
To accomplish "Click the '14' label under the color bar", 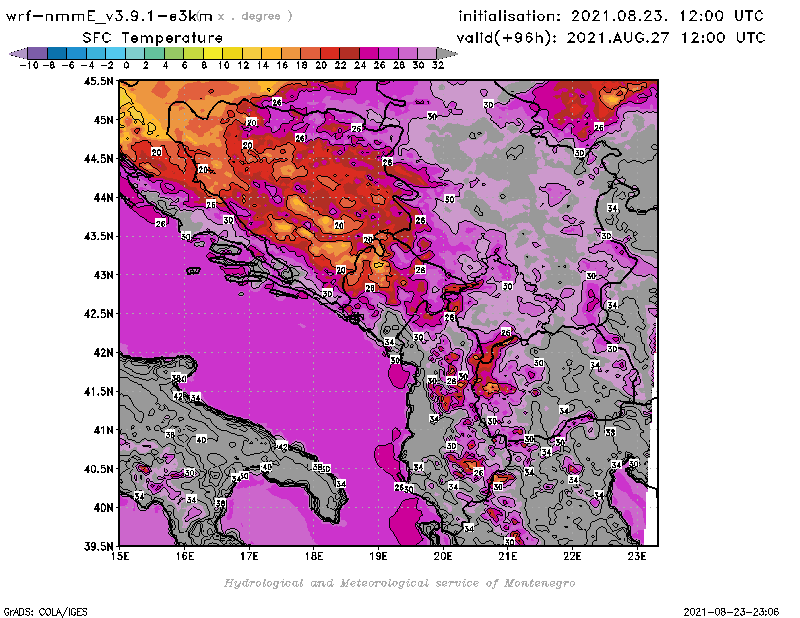I will pos(262,65).
